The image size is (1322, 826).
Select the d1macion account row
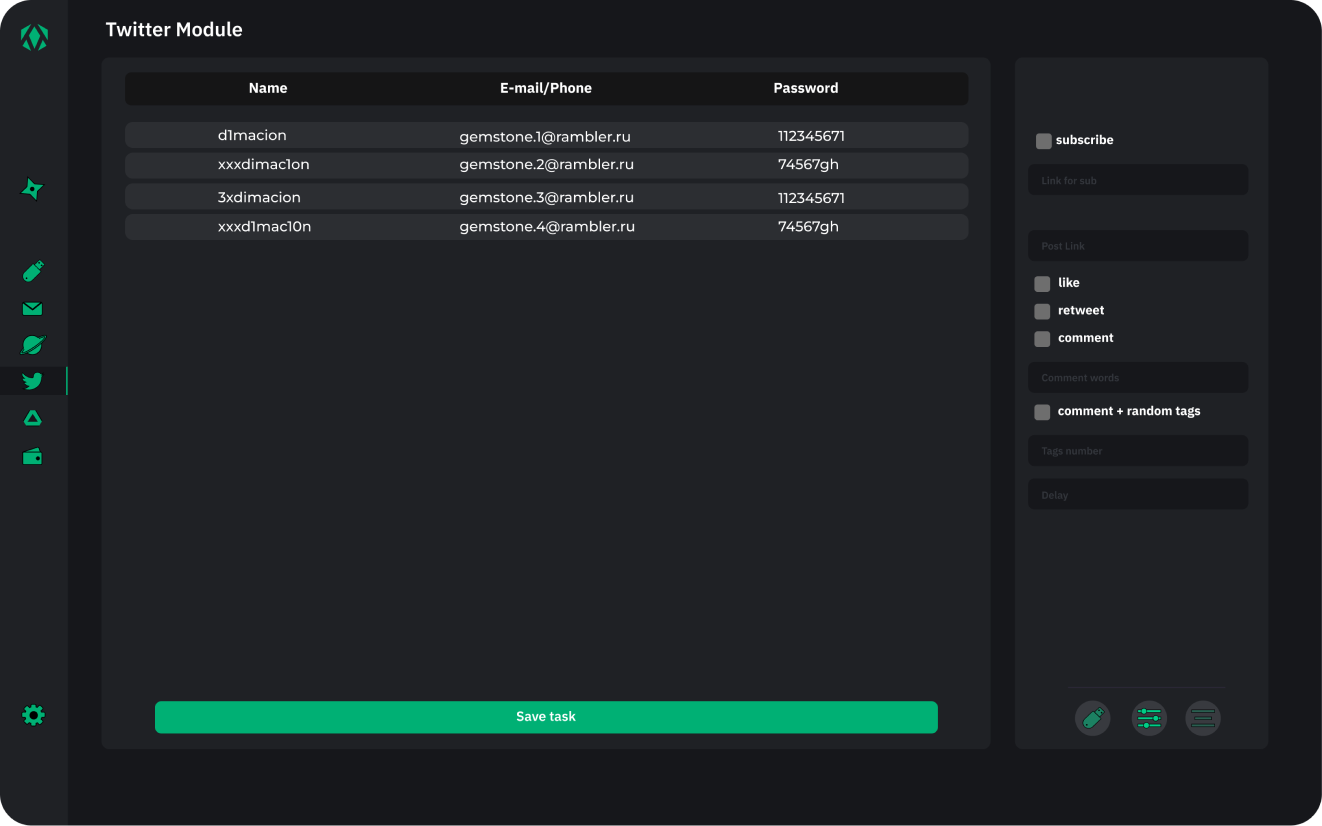(x=546, y=136)
